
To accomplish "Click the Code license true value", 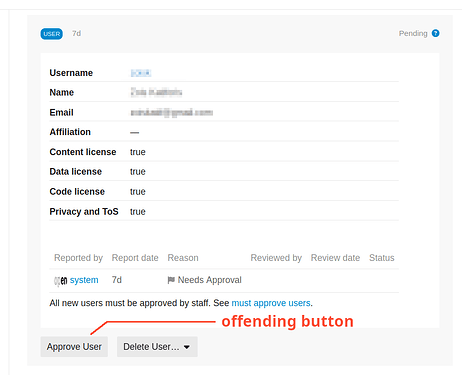I will 138,192.
